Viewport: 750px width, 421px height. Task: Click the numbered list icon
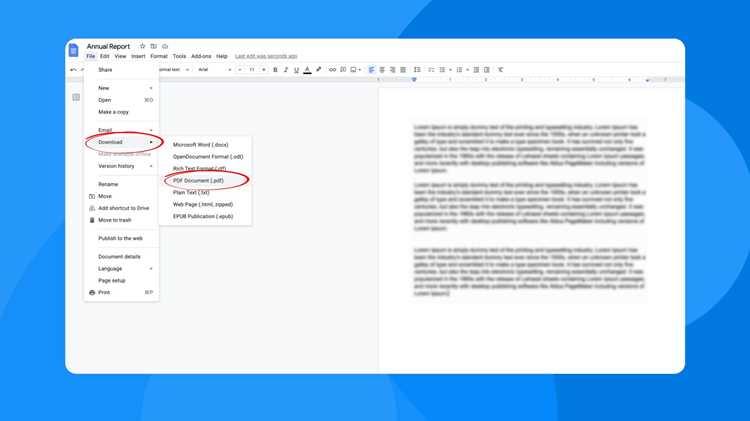pos(459,70)
